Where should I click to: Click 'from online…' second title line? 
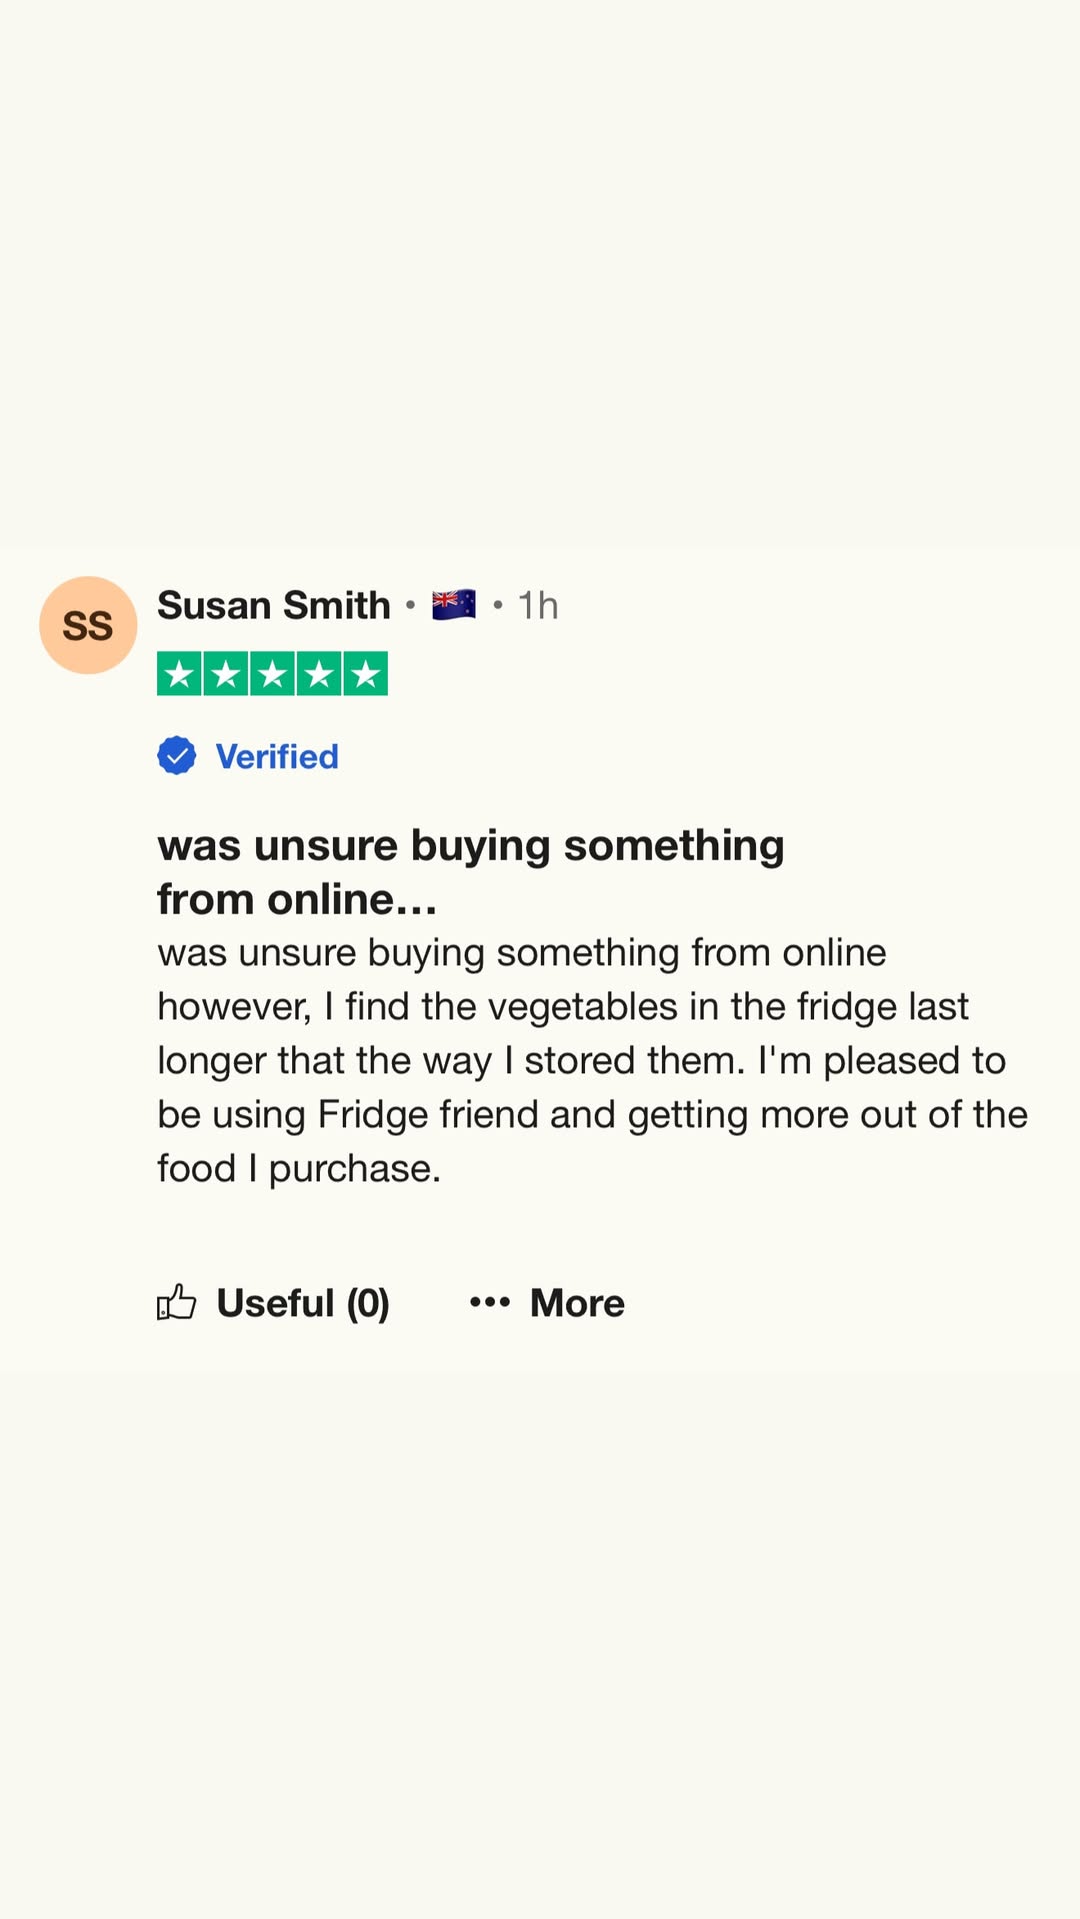tap(297, 899)
